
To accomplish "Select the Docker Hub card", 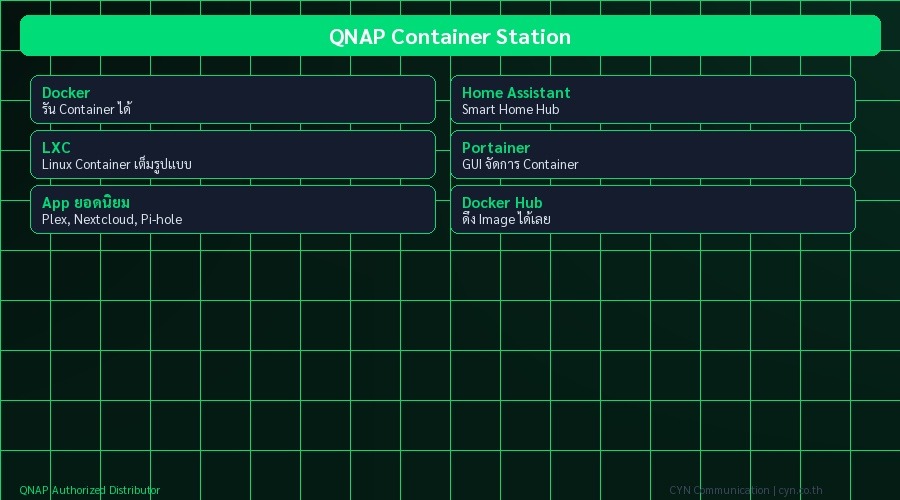I will (653, 210).
